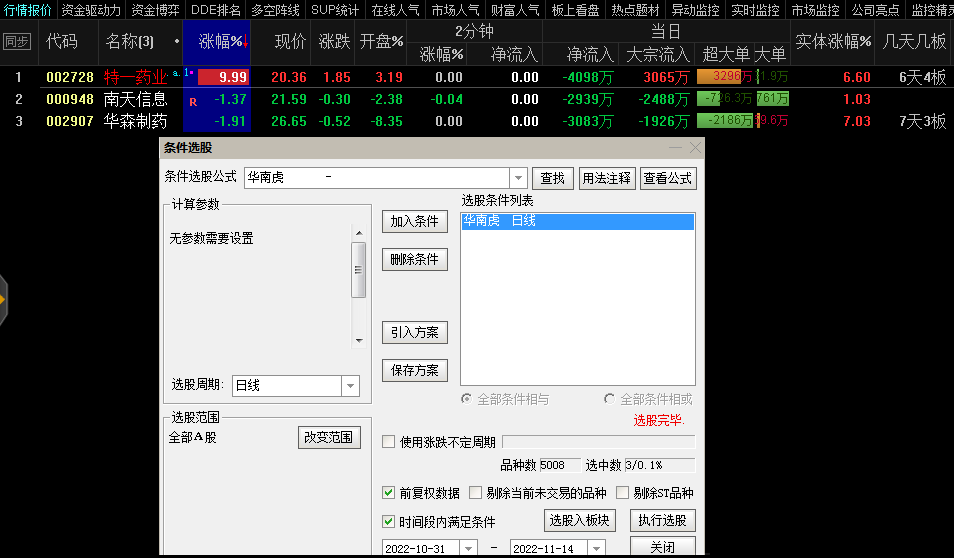The width and height of the screenshot is (954, 558).
Task: Sort by 现价 column header
Action: [x=290, y=41]
